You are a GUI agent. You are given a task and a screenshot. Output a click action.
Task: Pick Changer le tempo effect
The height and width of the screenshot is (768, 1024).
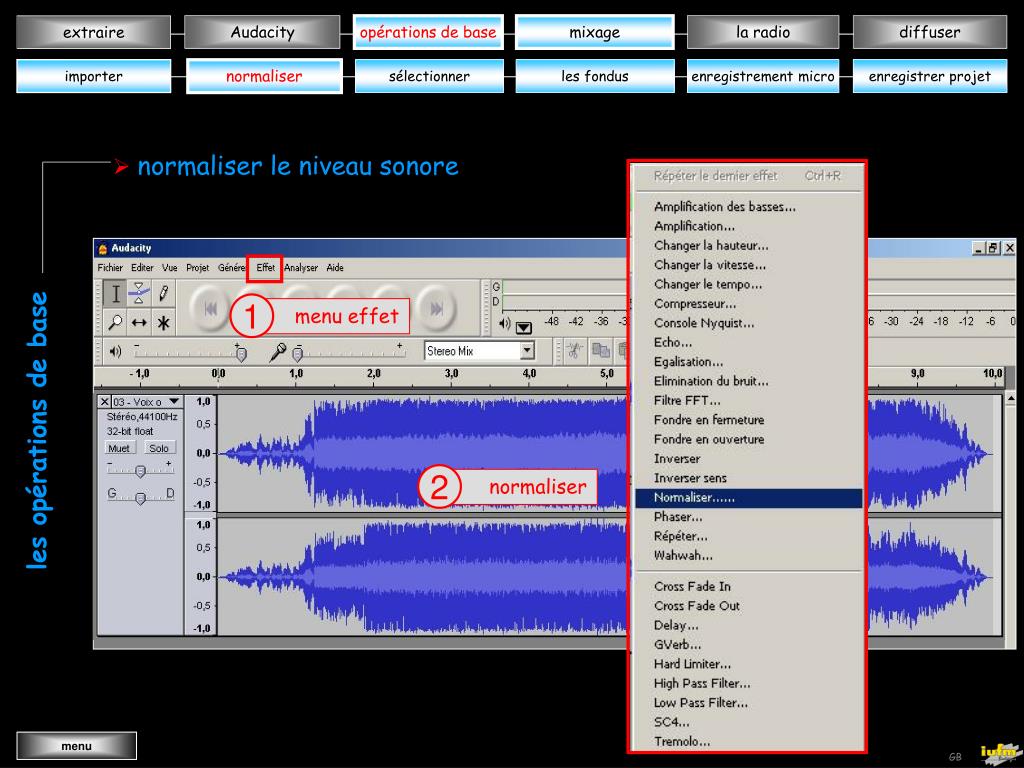pyautogui.click(x=748, y=285)
